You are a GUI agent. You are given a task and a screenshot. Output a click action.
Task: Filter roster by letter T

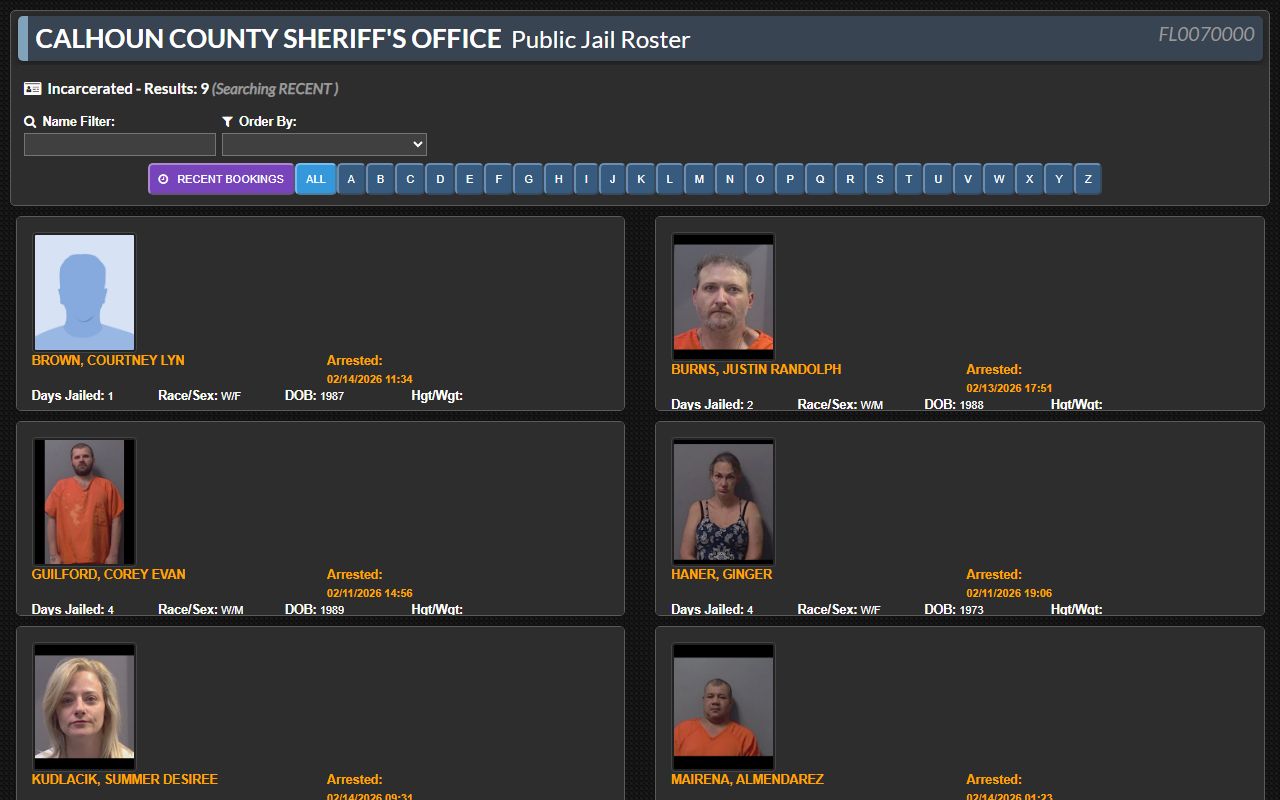pyautogui.click(x=909, y=179)
